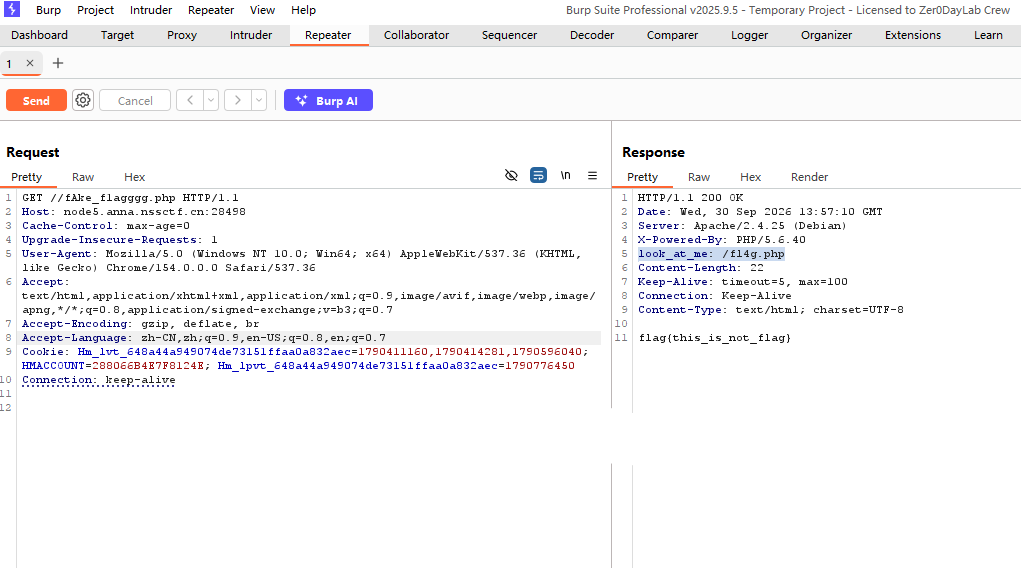Switch to the Collaborator tab

click(416, 35)
